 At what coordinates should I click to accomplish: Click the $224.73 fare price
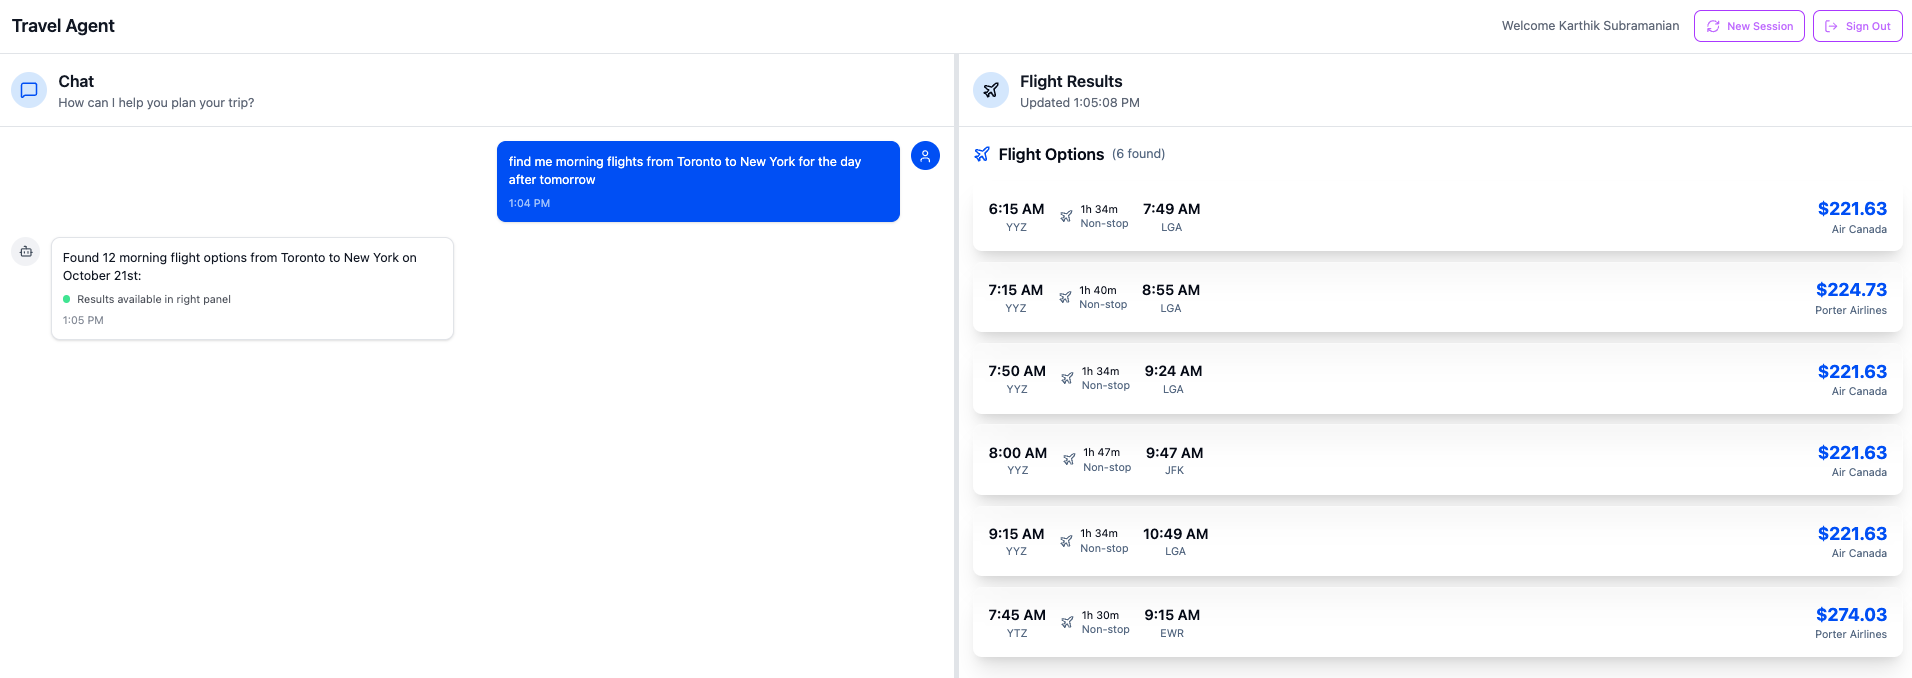[1851, 290]
